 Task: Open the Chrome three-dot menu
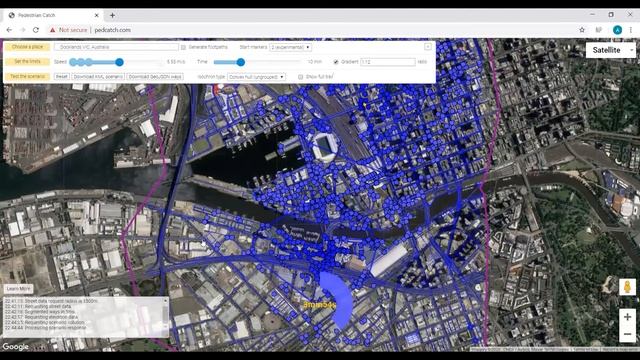tap(631, 30)
